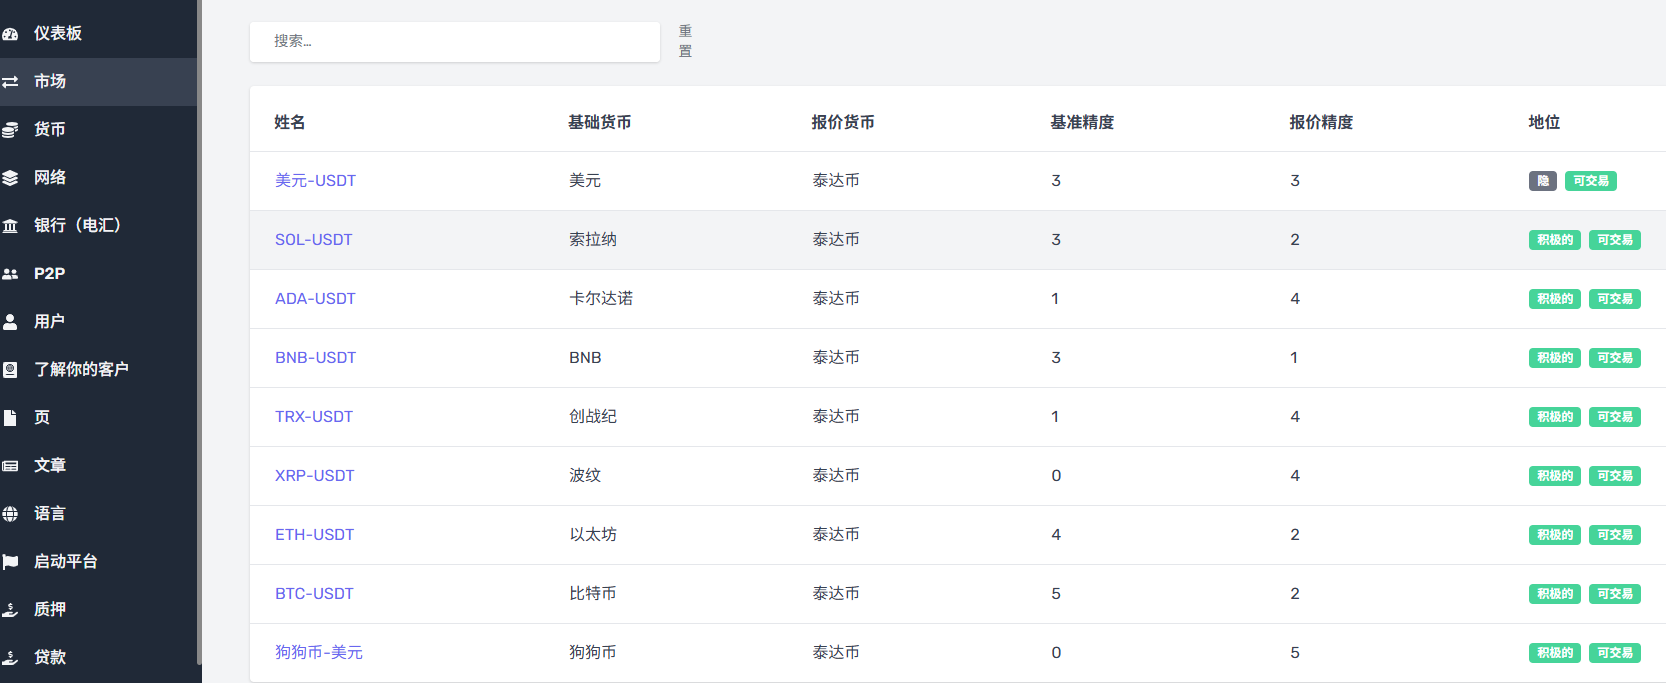Open the 狗狗币-美元 market link
Screen dimensions: 1666x683
pos(319,653)
